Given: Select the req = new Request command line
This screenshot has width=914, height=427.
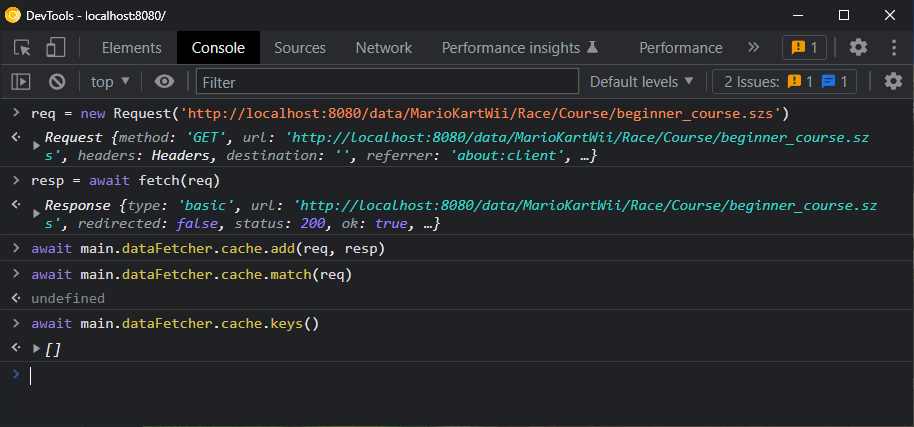Looking at the screenshot, I should [x=410, y=114].
